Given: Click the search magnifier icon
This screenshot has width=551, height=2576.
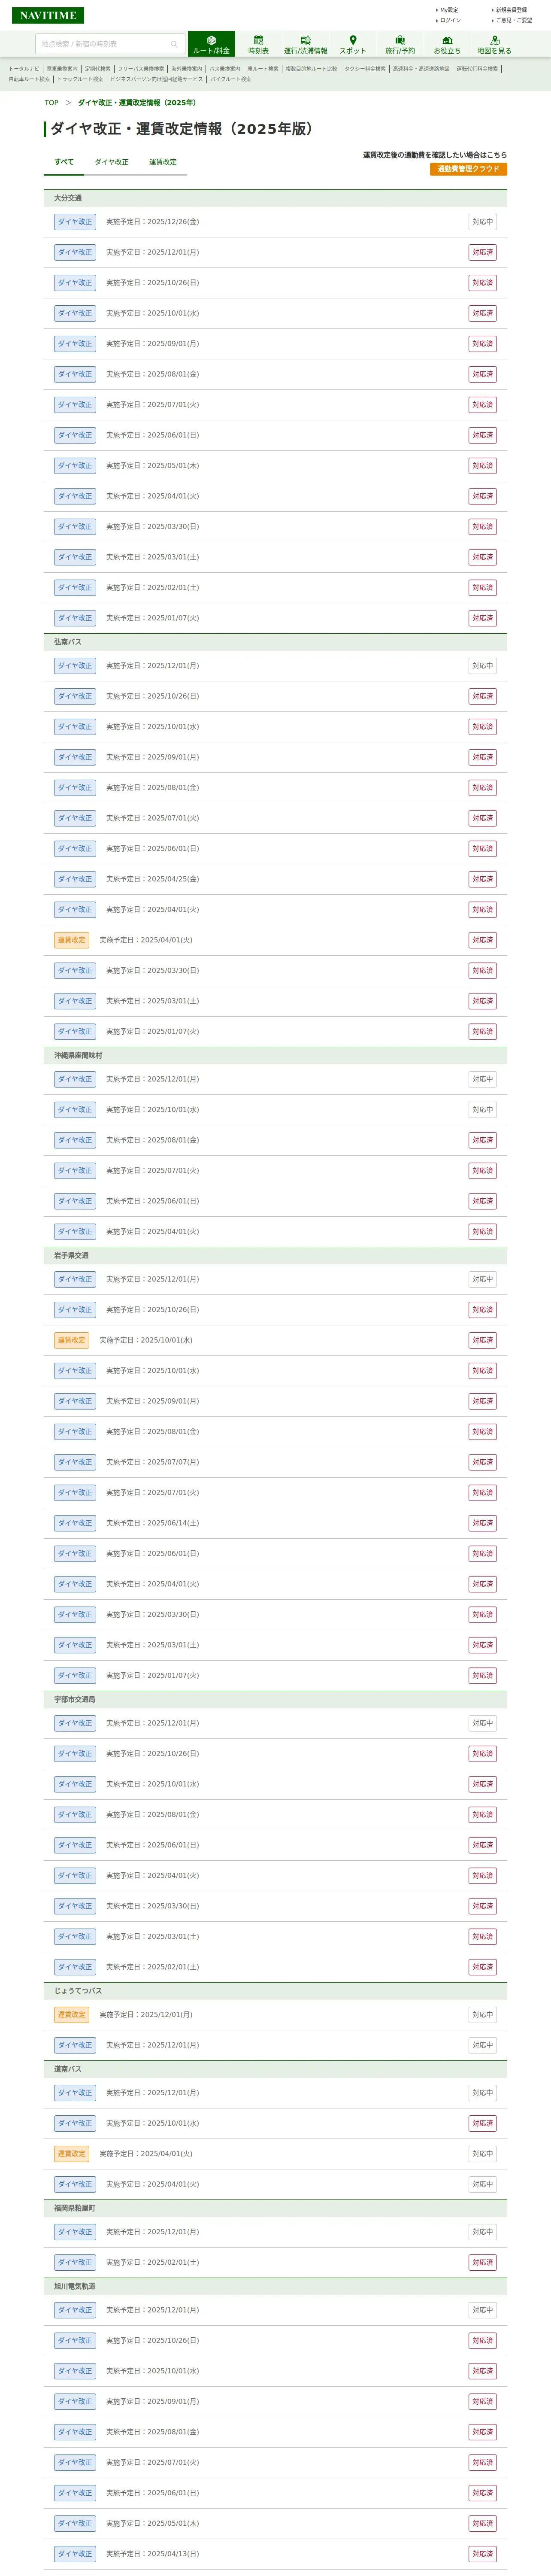Looking at the screenshot, I should (x=174, y=44).
